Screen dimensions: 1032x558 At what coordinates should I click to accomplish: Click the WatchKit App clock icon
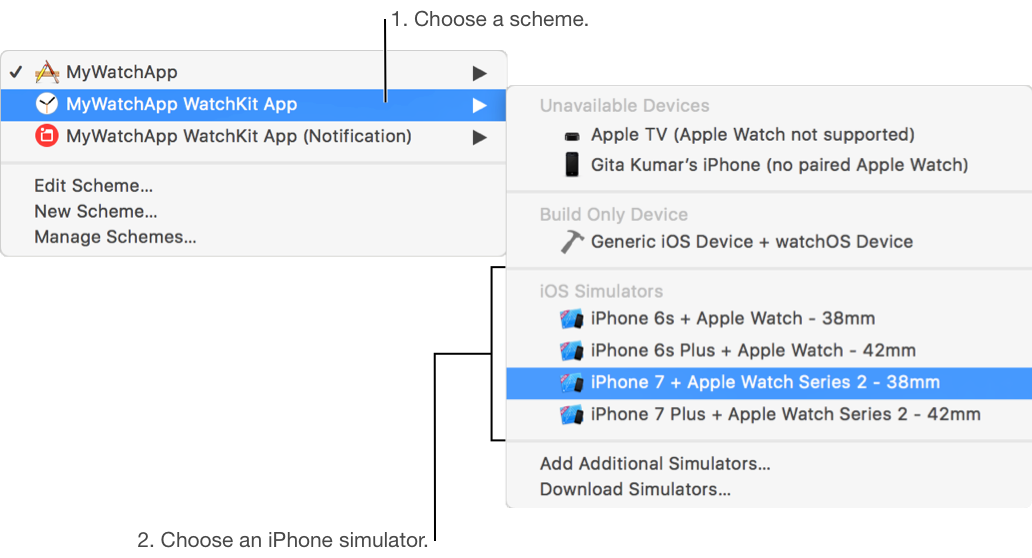(x=47, y=104)
